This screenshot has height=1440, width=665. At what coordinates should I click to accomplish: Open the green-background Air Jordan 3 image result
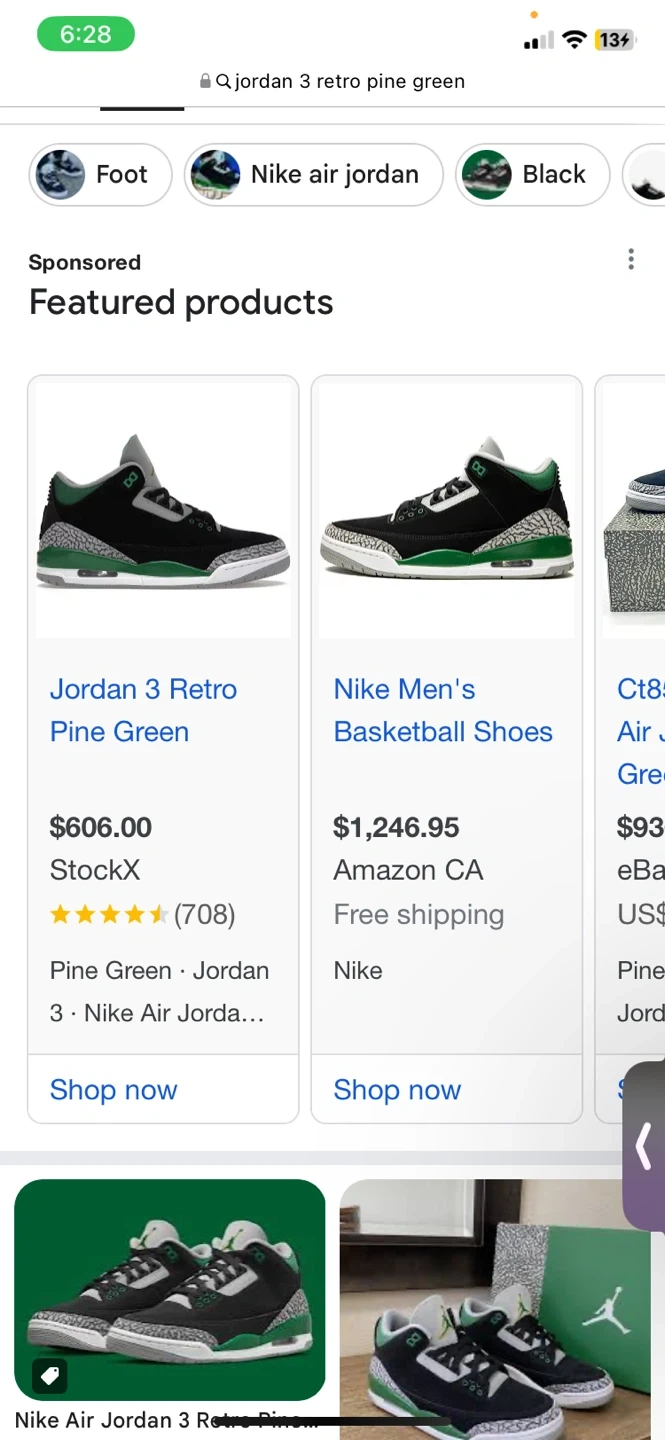point(170,1290)
